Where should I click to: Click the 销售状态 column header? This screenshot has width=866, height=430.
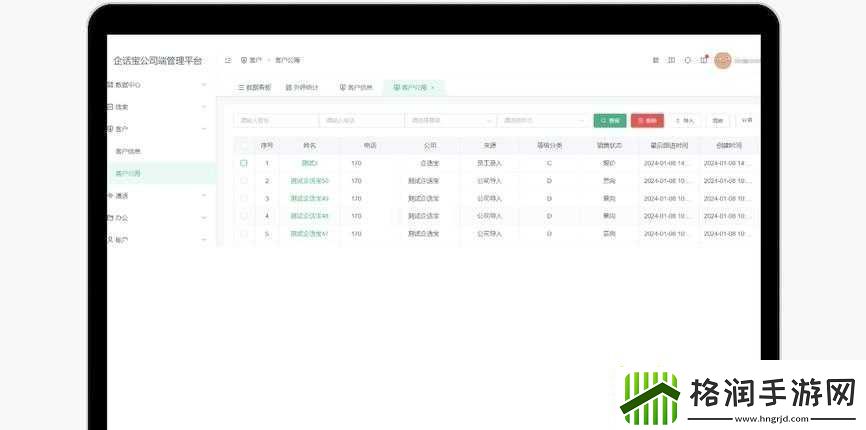click(x=609, y=146)
